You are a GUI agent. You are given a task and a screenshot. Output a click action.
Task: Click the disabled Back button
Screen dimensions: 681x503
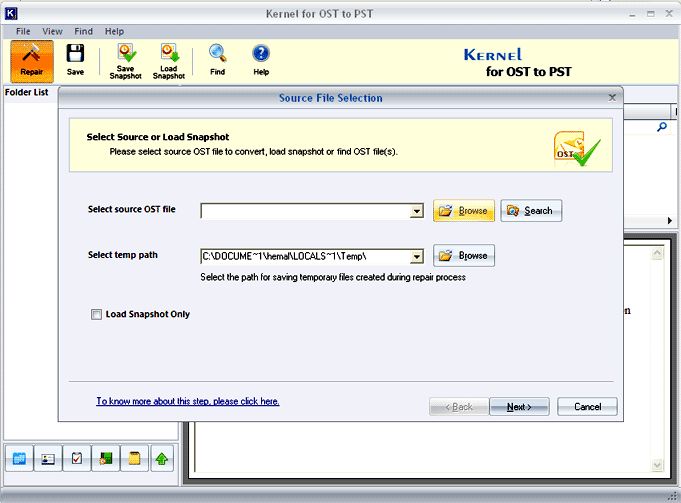tap(459, 407)
